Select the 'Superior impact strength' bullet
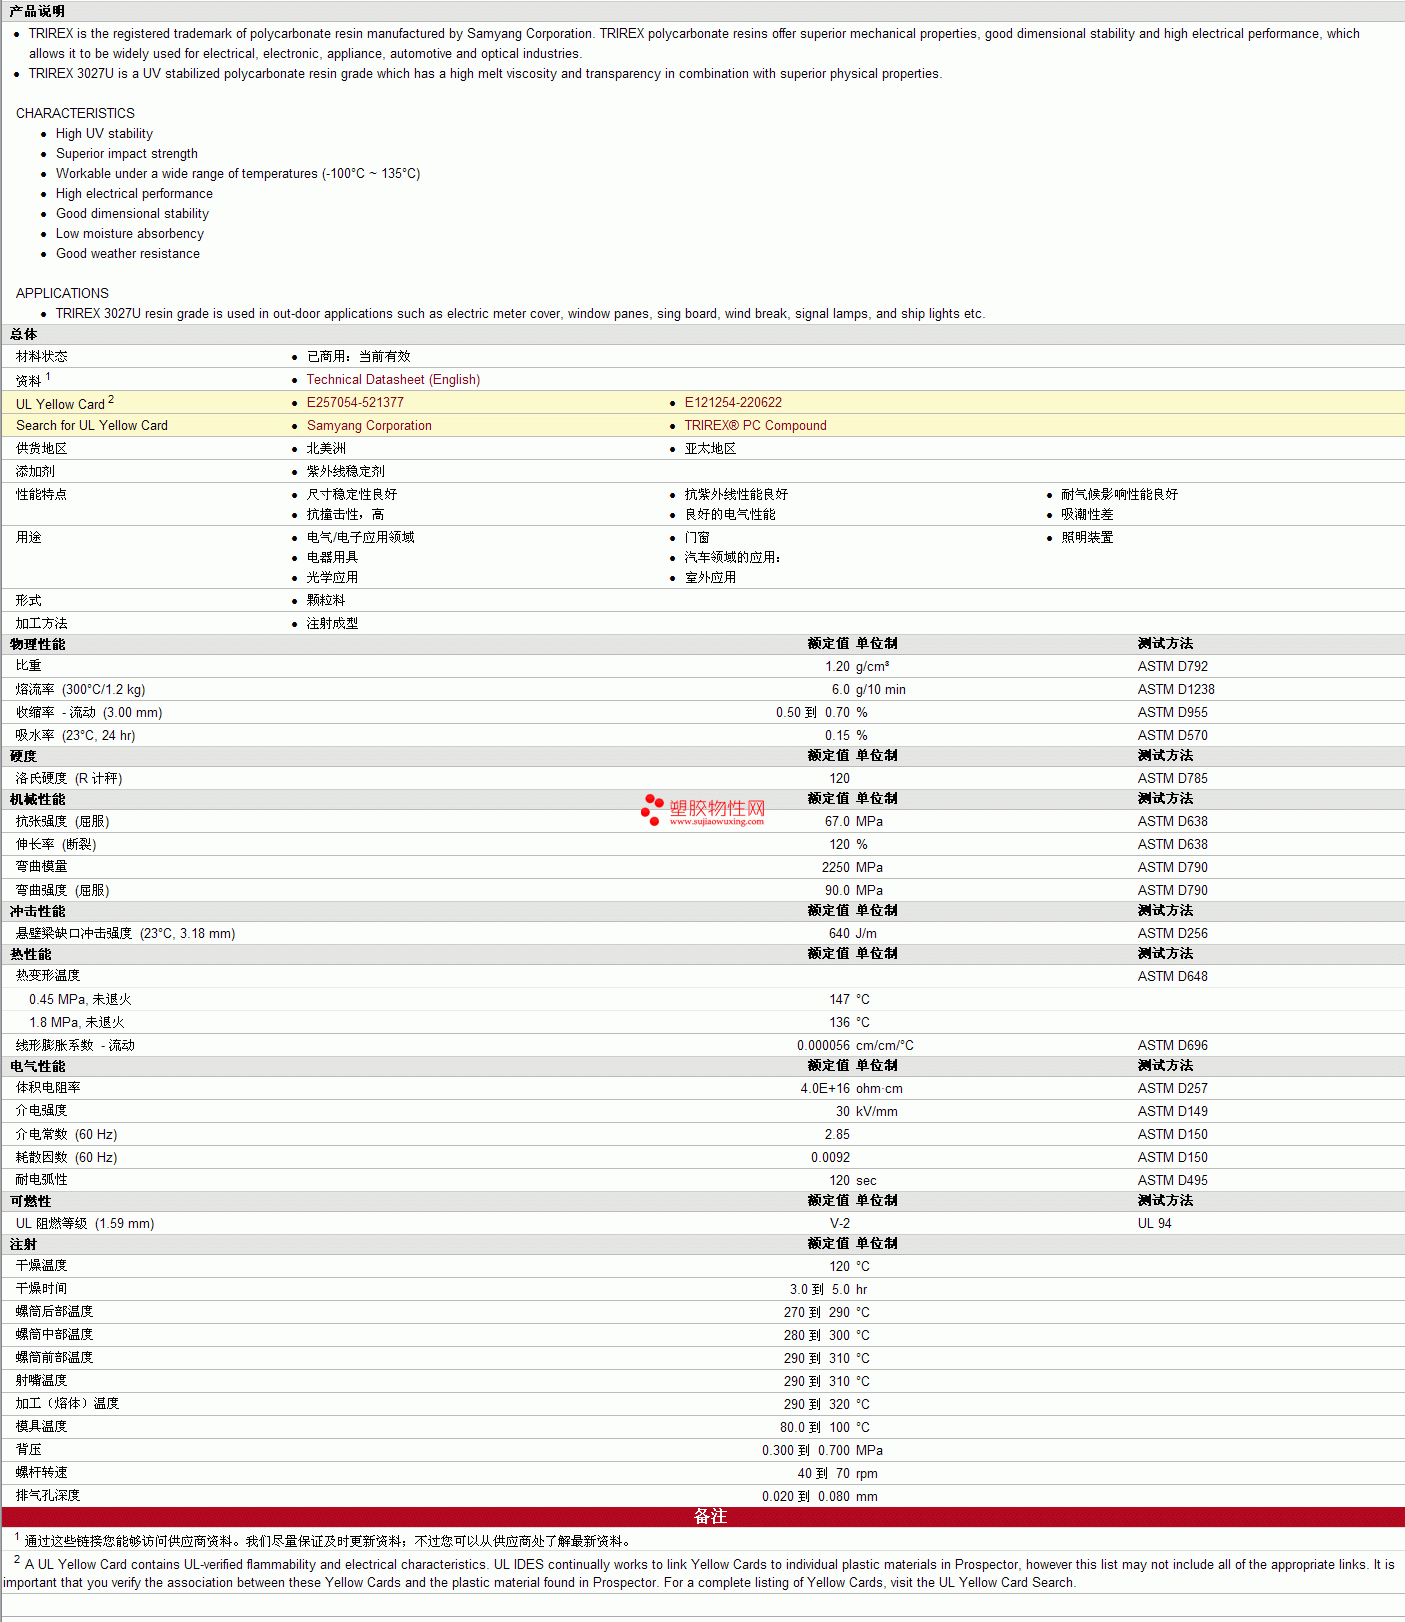 [127, 154]
